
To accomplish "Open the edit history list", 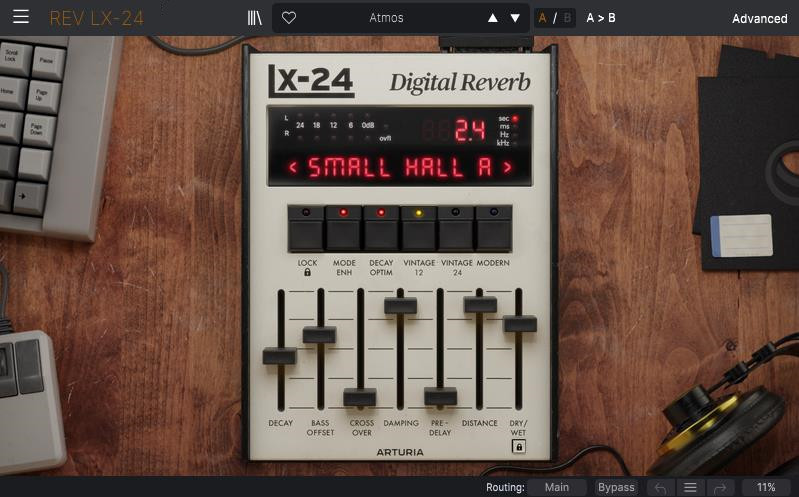I will (690, 488).
